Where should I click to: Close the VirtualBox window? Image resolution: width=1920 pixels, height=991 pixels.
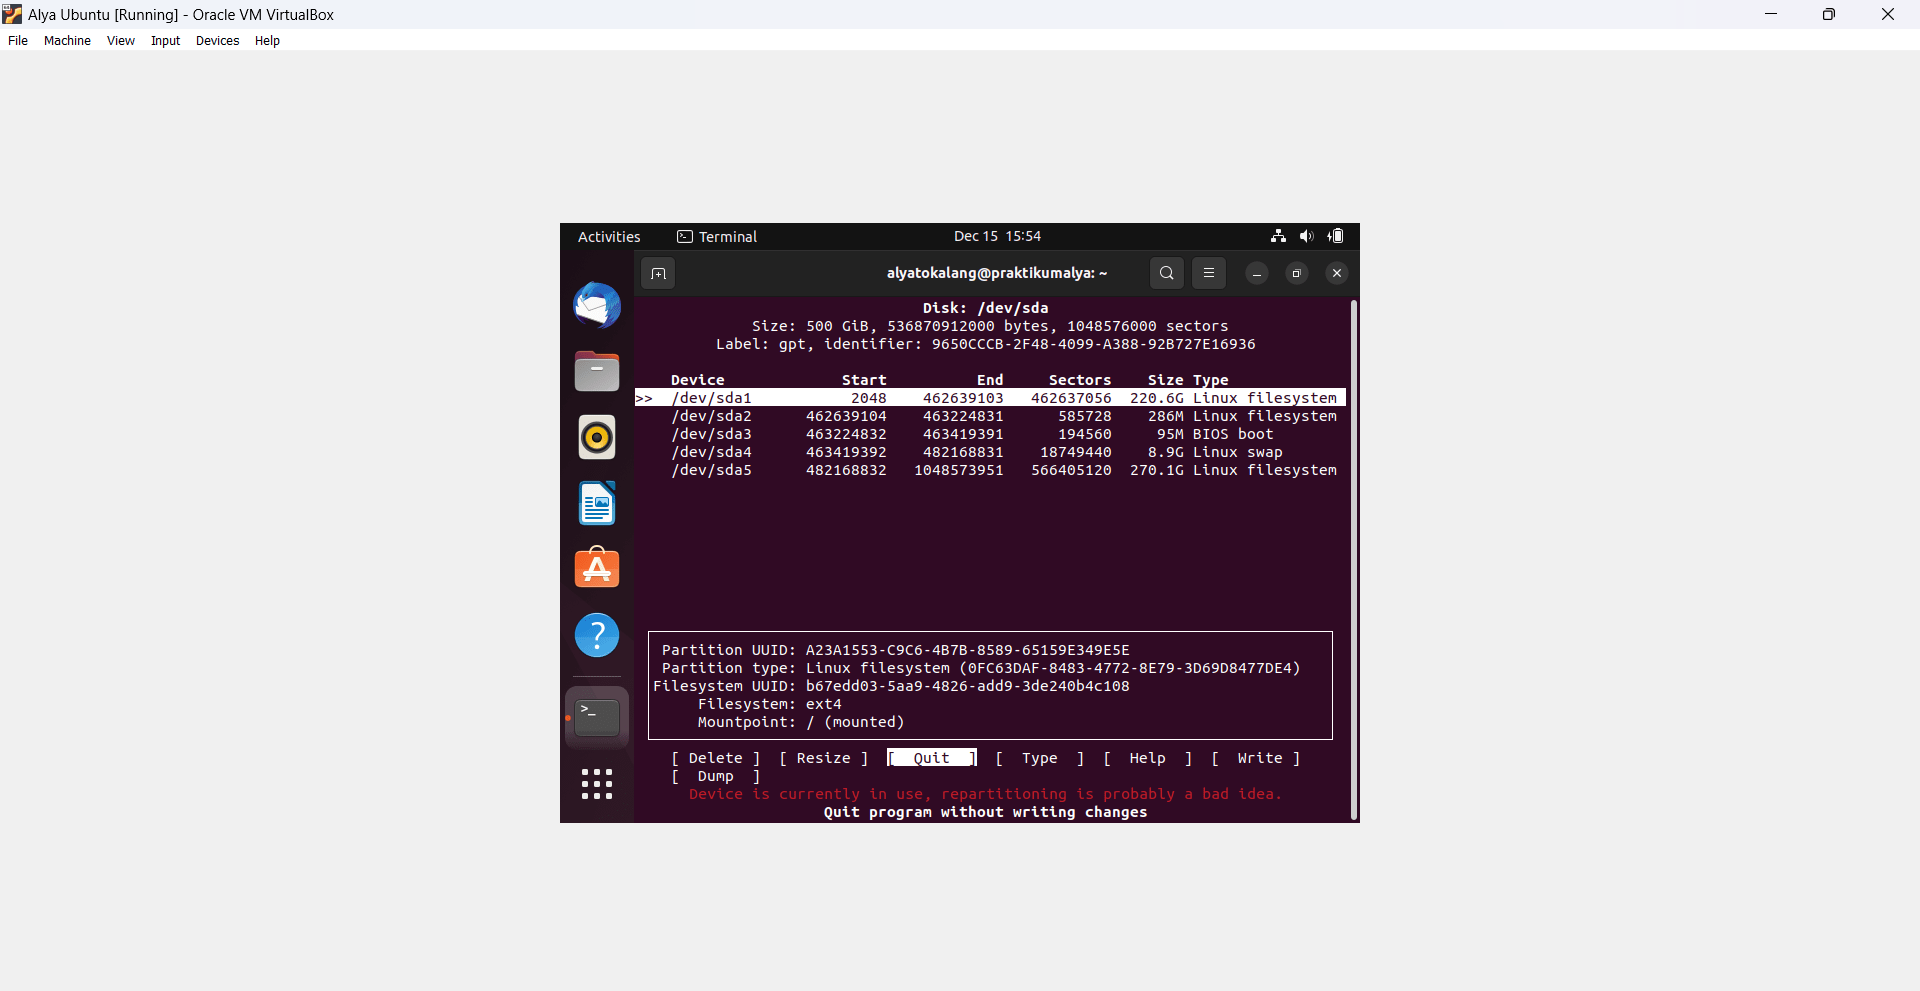(1888, 14)
